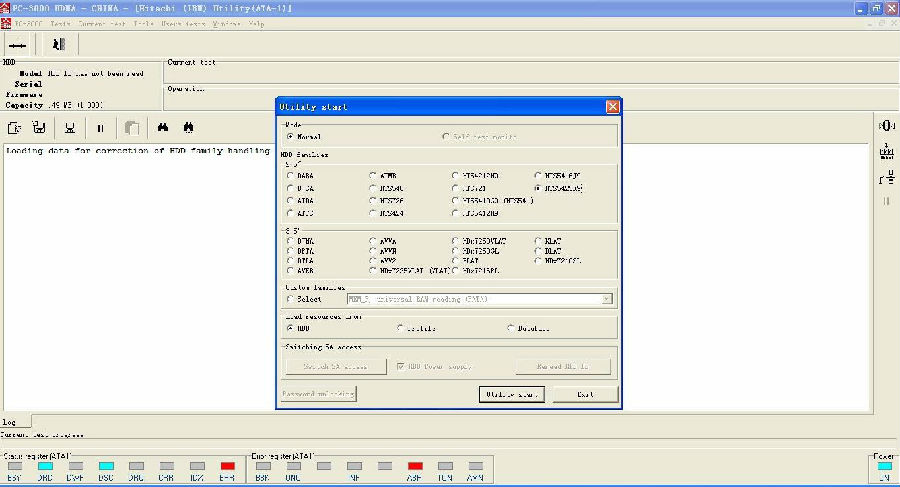Choose the ATMR family option

click(x=373, y=176)
